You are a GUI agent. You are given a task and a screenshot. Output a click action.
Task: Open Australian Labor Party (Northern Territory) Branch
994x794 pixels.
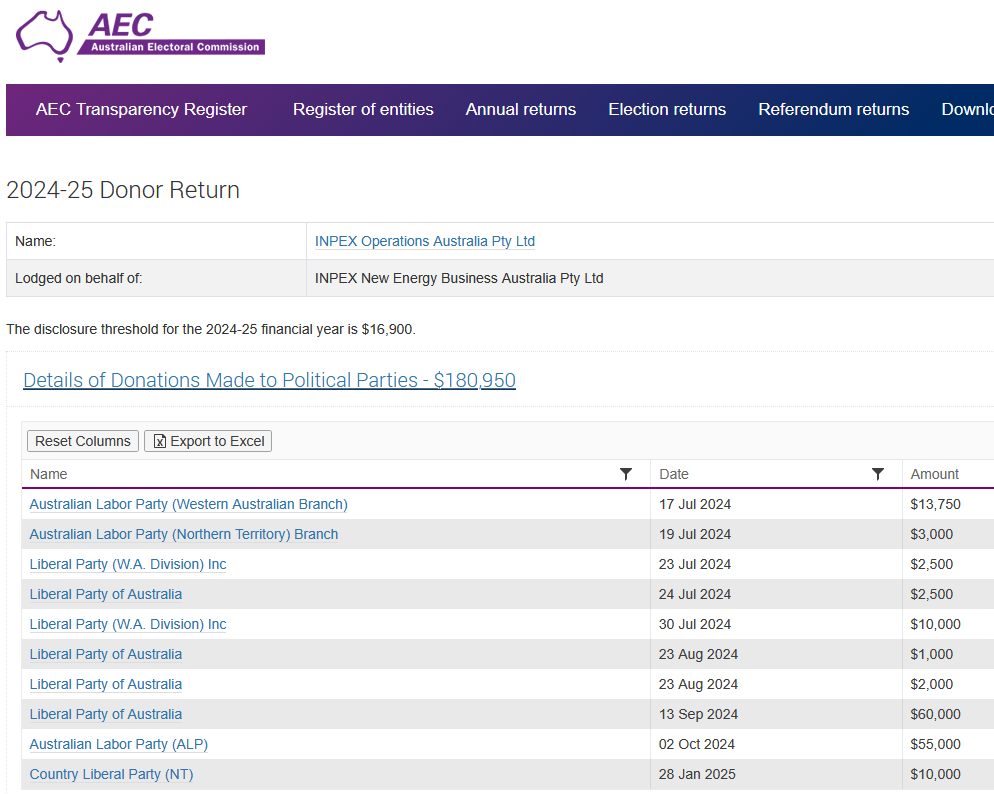click(184, 534)
